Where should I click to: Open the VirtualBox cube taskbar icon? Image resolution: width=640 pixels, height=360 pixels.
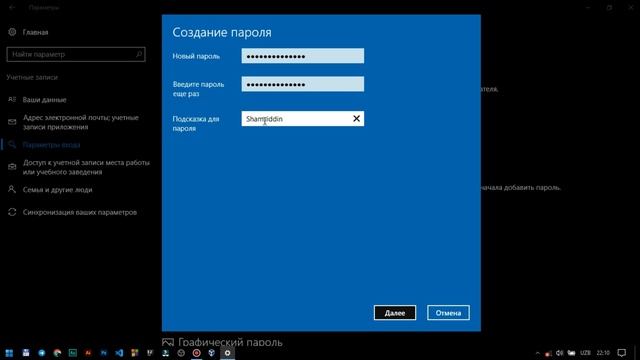(x=211, y=353)
